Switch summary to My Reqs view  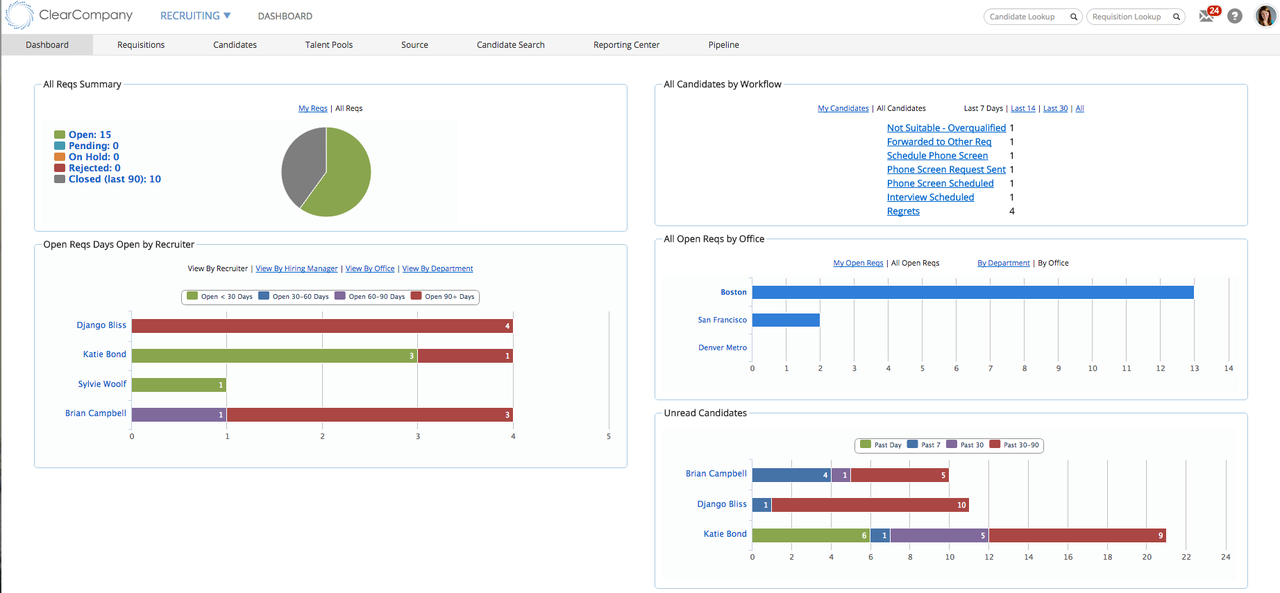click(312, 108)
